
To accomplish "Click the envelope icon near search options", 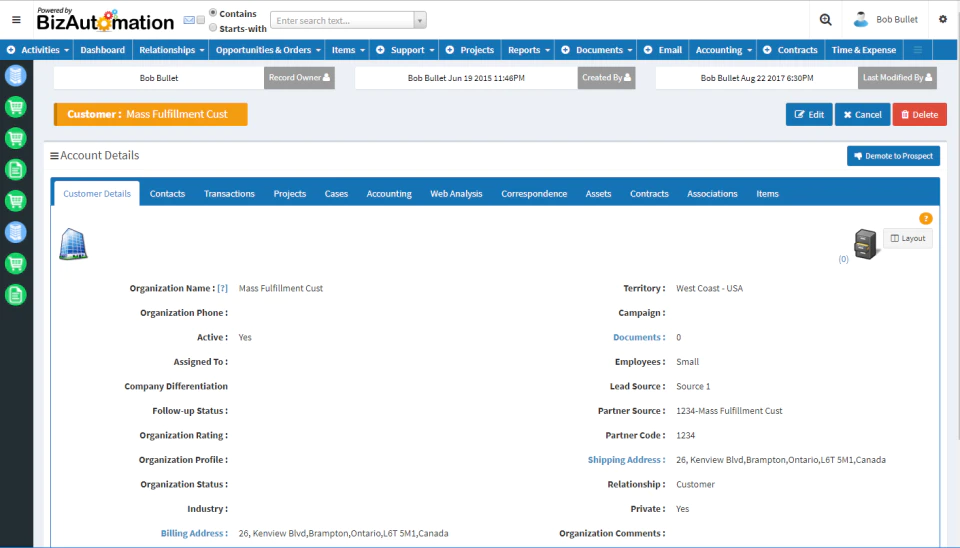I will tap(189, 20).
